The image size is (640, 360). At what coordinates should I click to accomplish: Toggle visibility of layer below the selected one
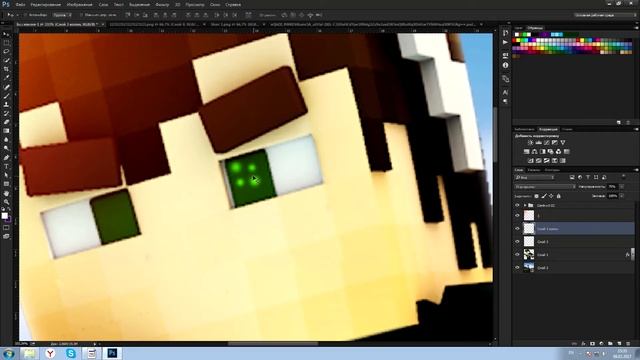coord(517,242)
